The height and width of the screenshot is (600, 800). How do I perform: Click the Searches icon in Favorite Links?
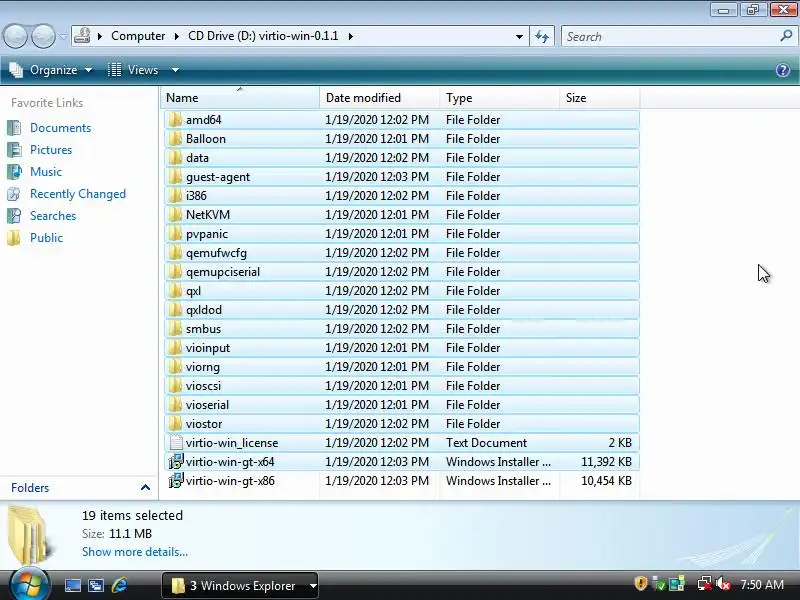(x=14, y=216)
